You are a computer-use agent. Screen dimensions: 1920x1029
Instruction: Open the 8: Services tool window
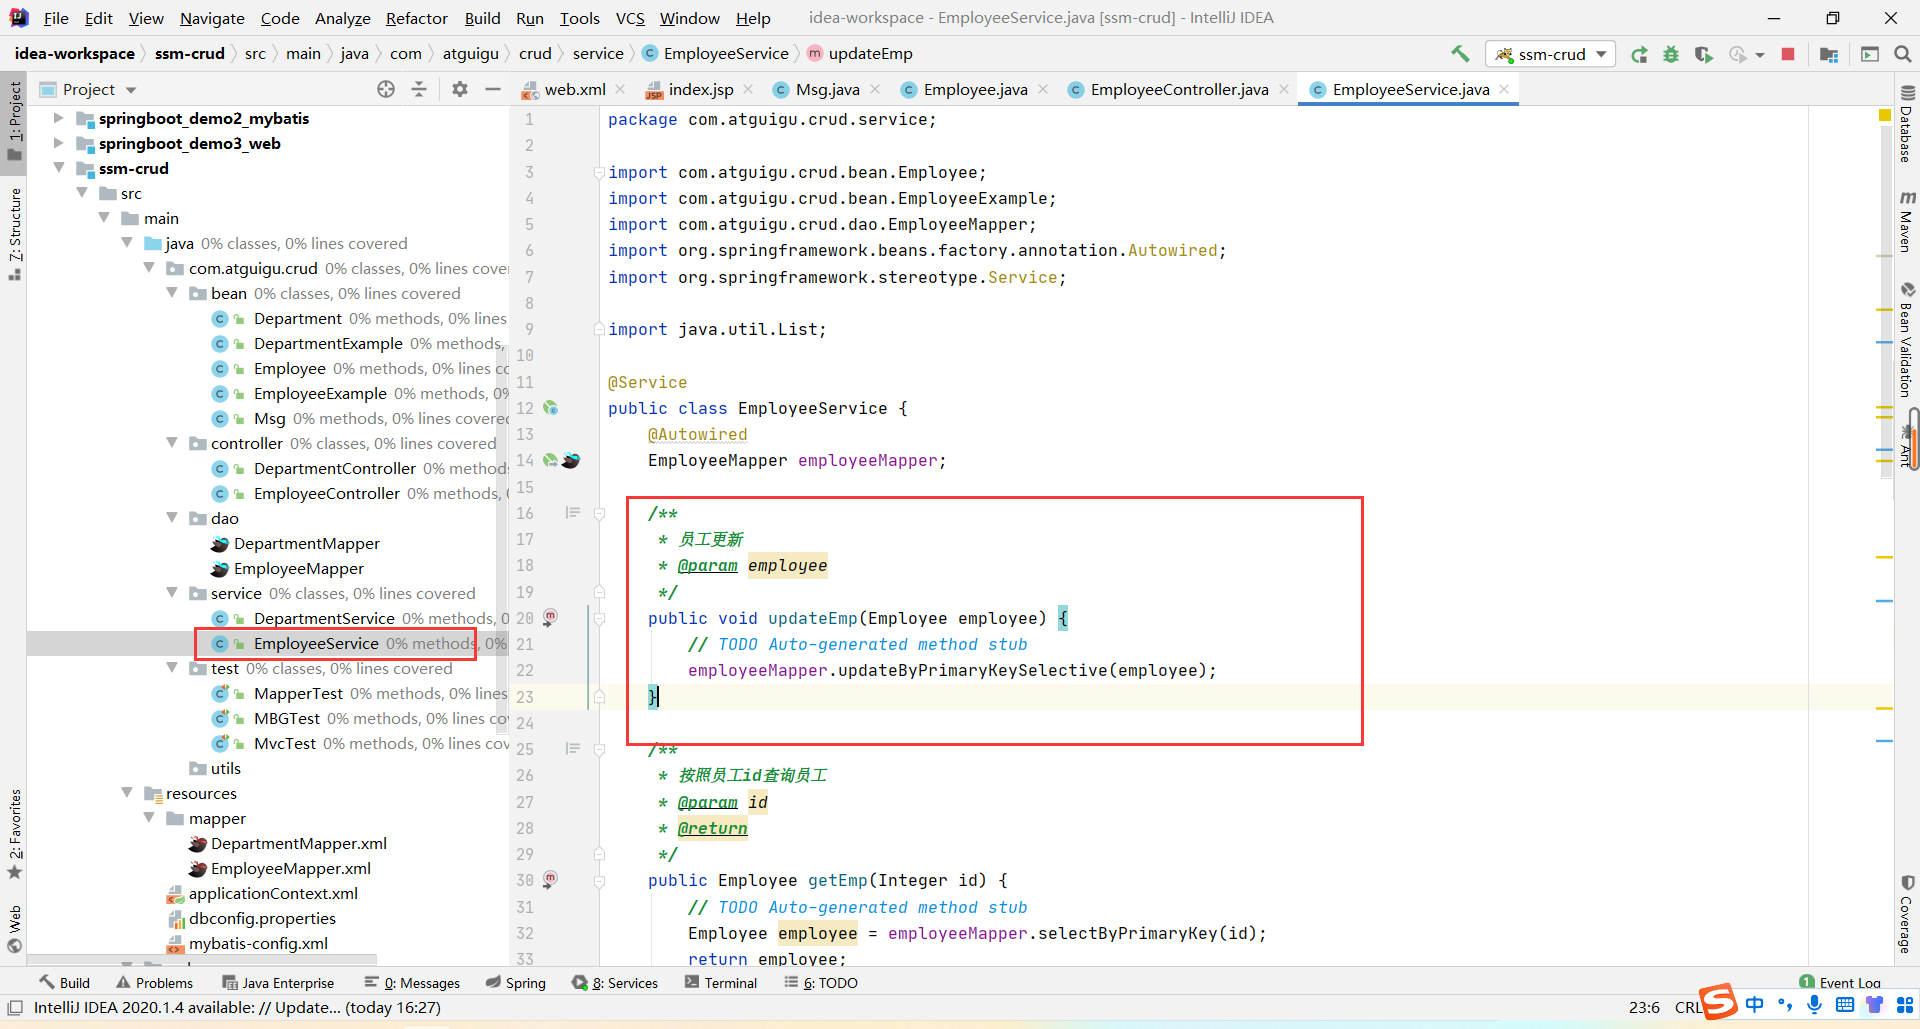(615, 983)
